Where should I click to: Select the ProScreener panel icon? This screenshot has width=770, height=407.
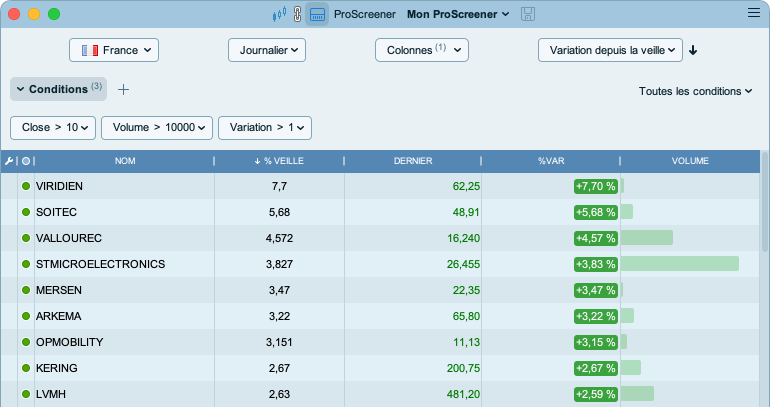tap(317, 14)
